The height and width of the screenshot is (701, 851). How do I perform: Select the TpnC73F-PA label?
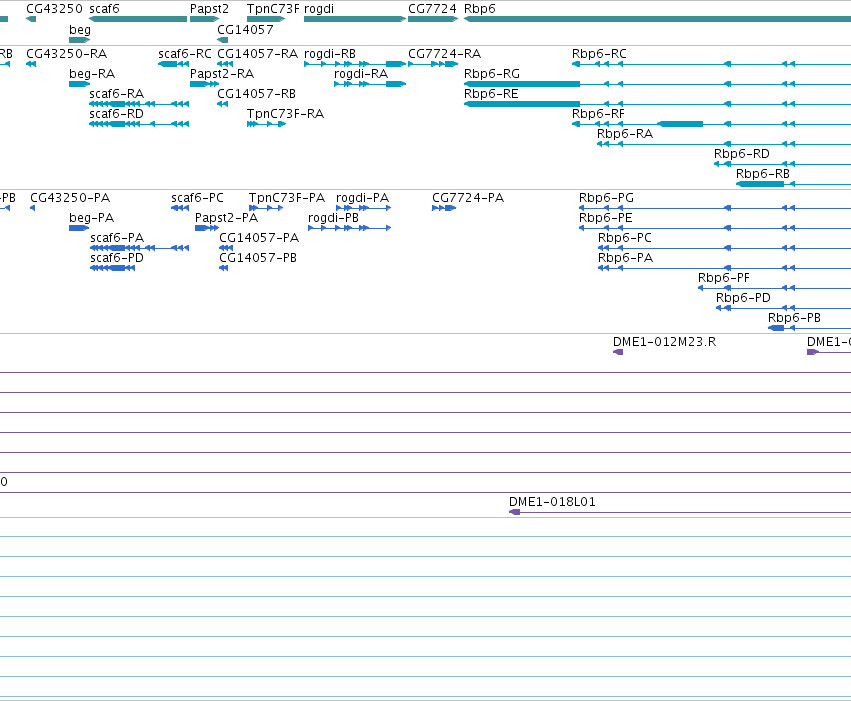[287, 198]
